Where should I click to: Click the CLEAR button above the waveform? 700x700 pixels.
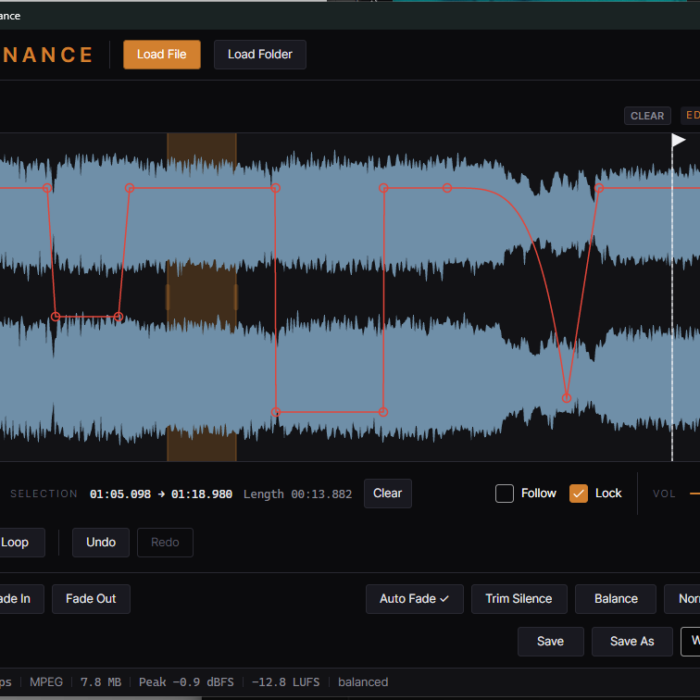(647, 116)
